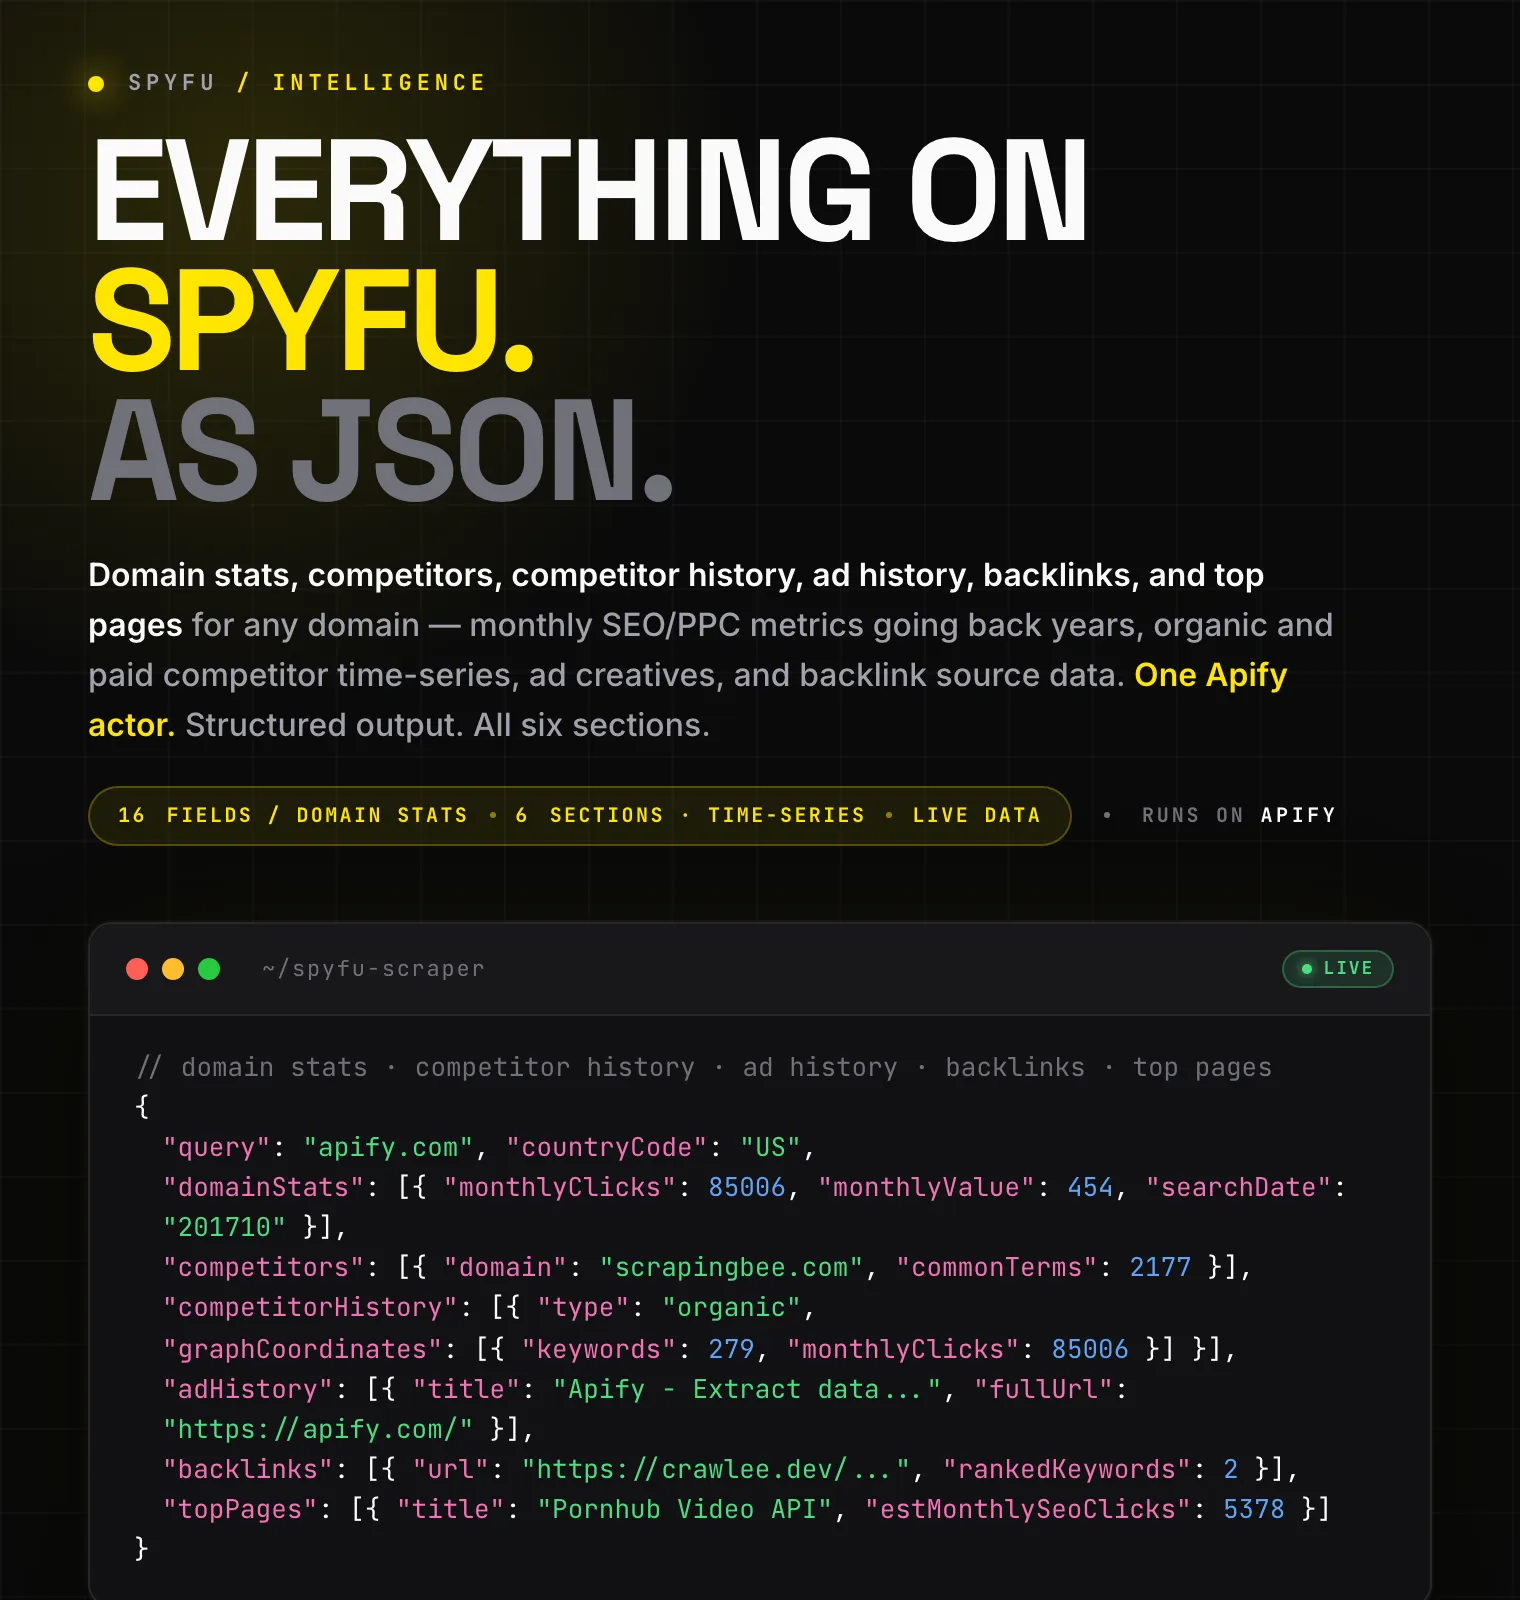This screenshot has height=1600, width=1520.
Task: Select the SPYFU breadcrumb label
Action: click(171, 83)
